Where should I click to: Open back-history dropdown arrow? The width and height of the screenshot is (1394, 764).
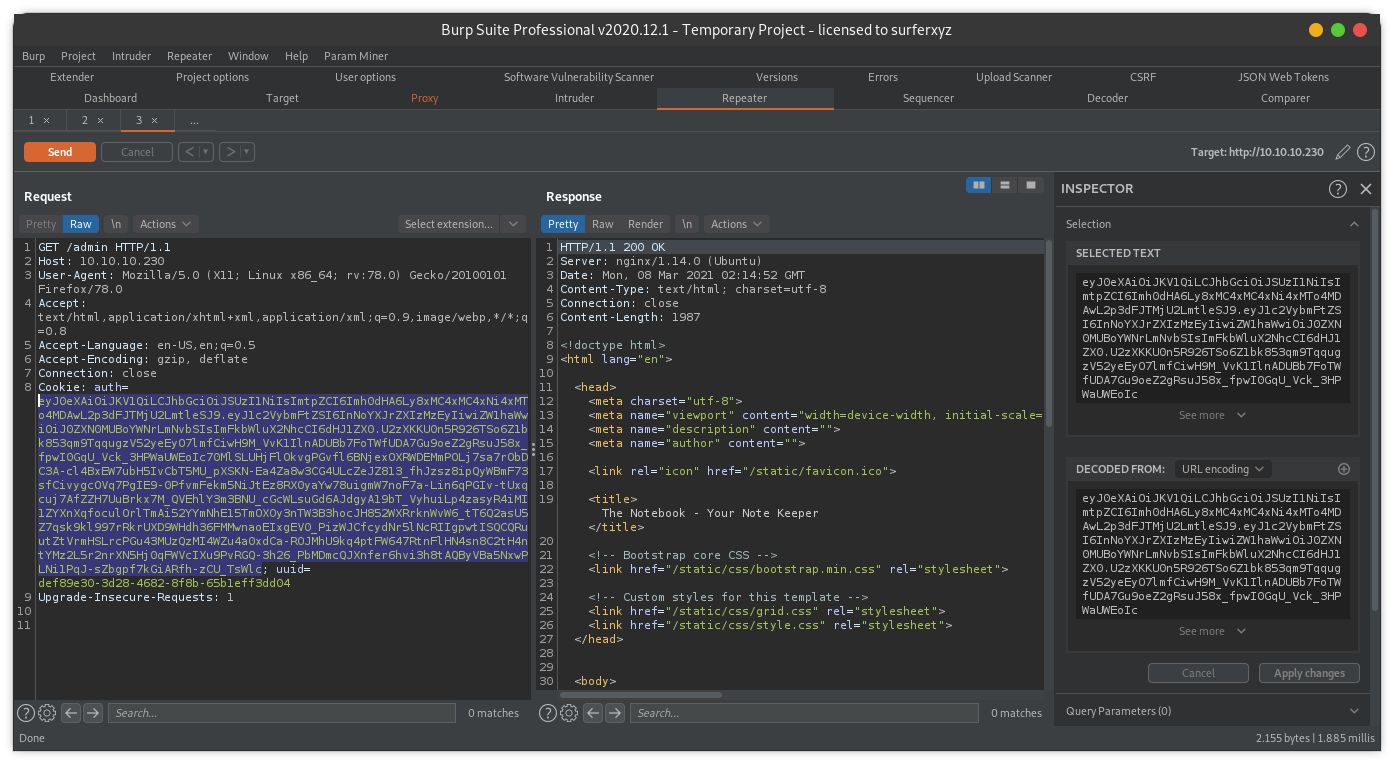tap(206, 152)
